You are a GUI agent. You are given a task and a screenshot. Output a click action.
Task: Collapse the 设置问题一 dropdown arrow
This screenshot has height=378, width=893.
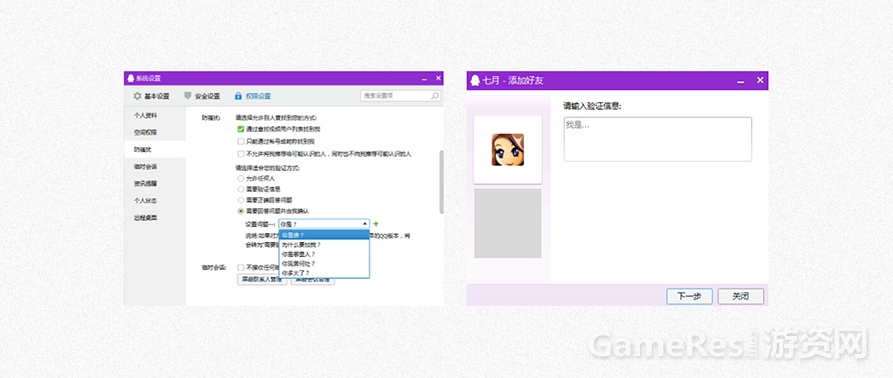364,224
